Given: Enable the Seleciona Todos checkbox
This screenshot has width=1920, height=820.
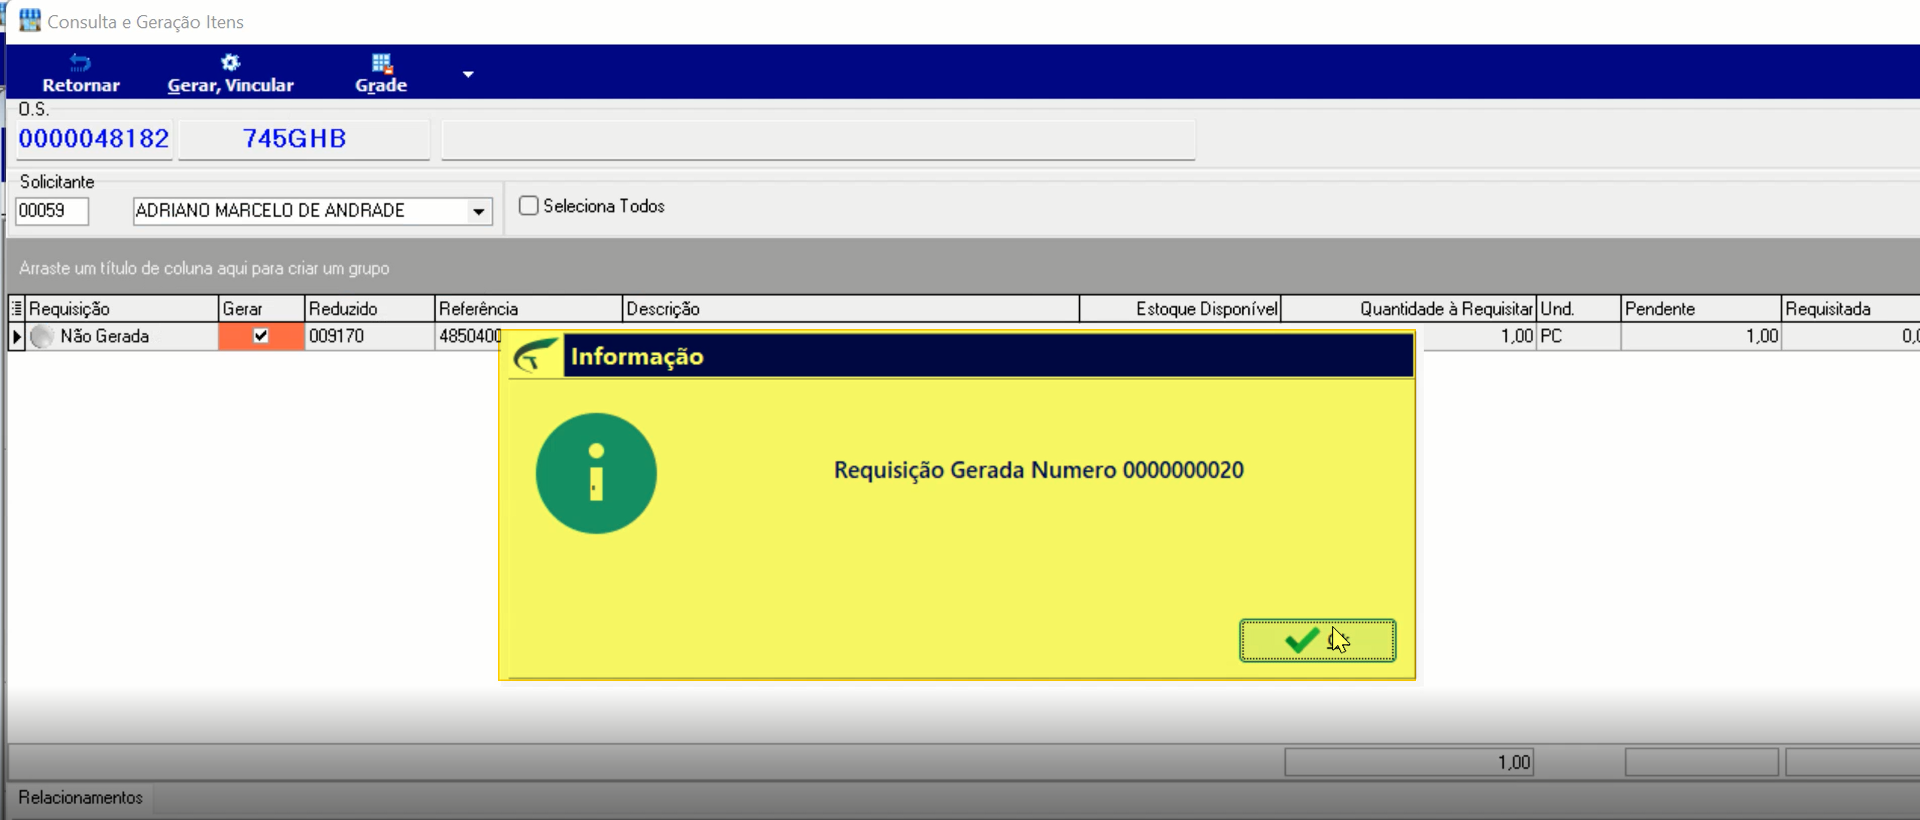Looking at the screenshot, I should pos(529,206).
